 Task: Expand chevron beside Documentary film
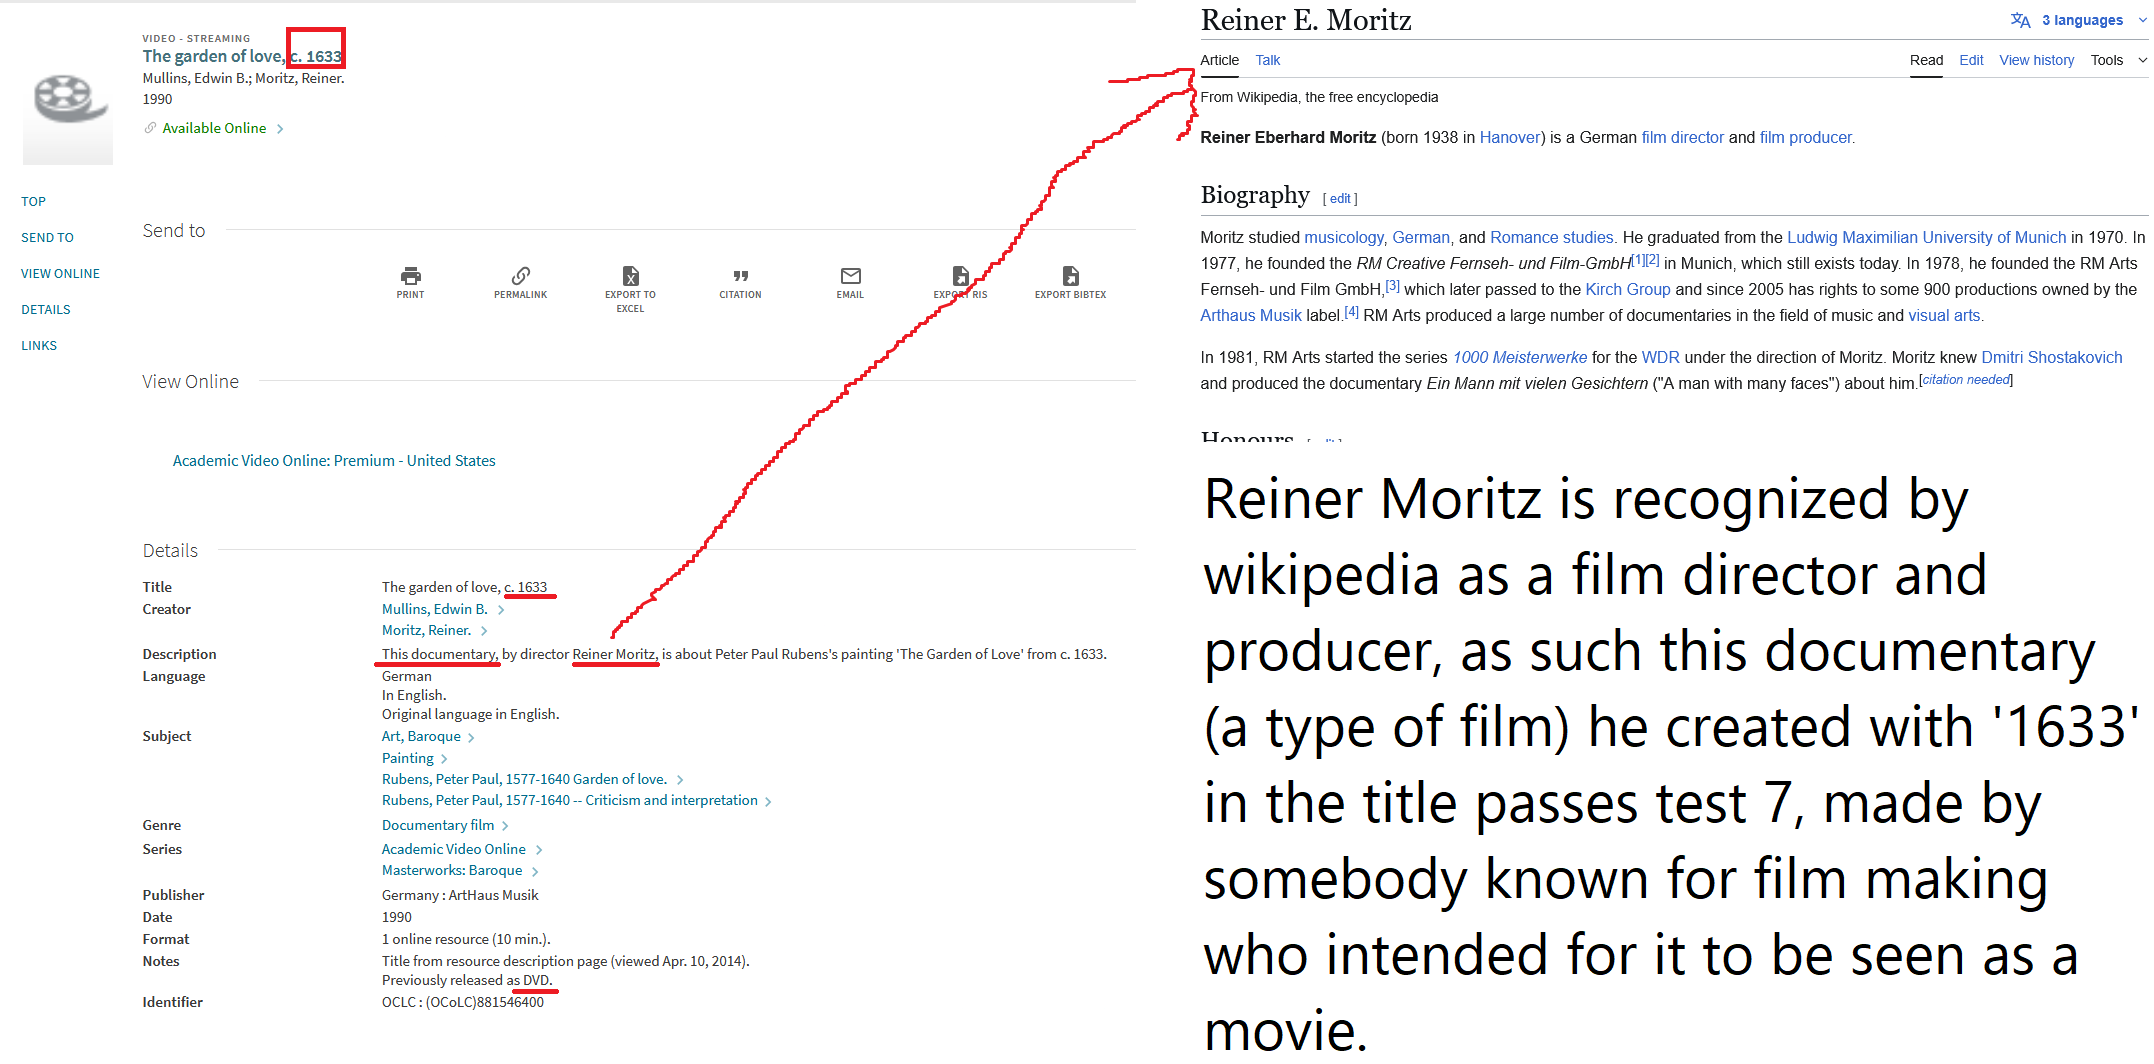click(x=505, y=826)
